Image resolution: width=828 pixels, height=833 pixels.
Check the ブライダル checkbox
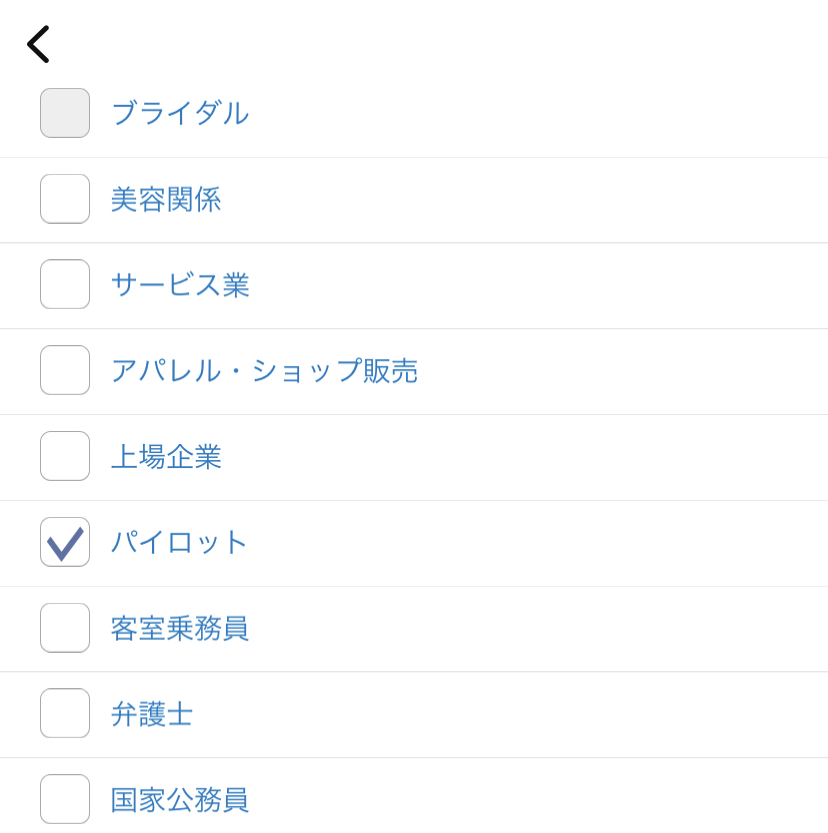[x=65, y=113]
